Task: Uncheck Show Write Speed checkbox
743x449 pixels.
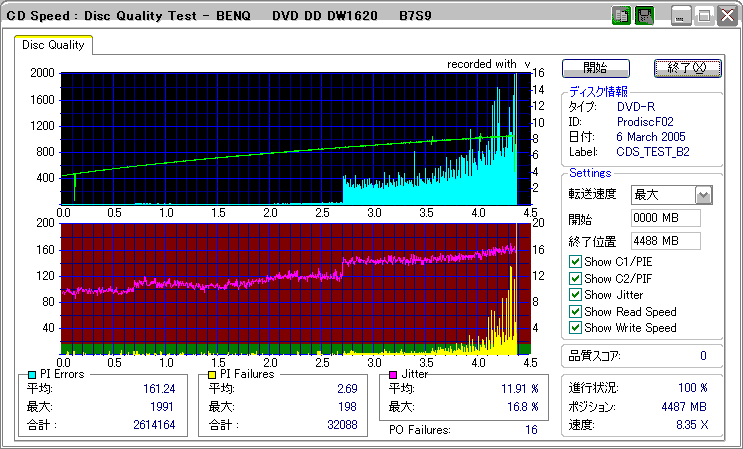Action: tap(575, 327)
